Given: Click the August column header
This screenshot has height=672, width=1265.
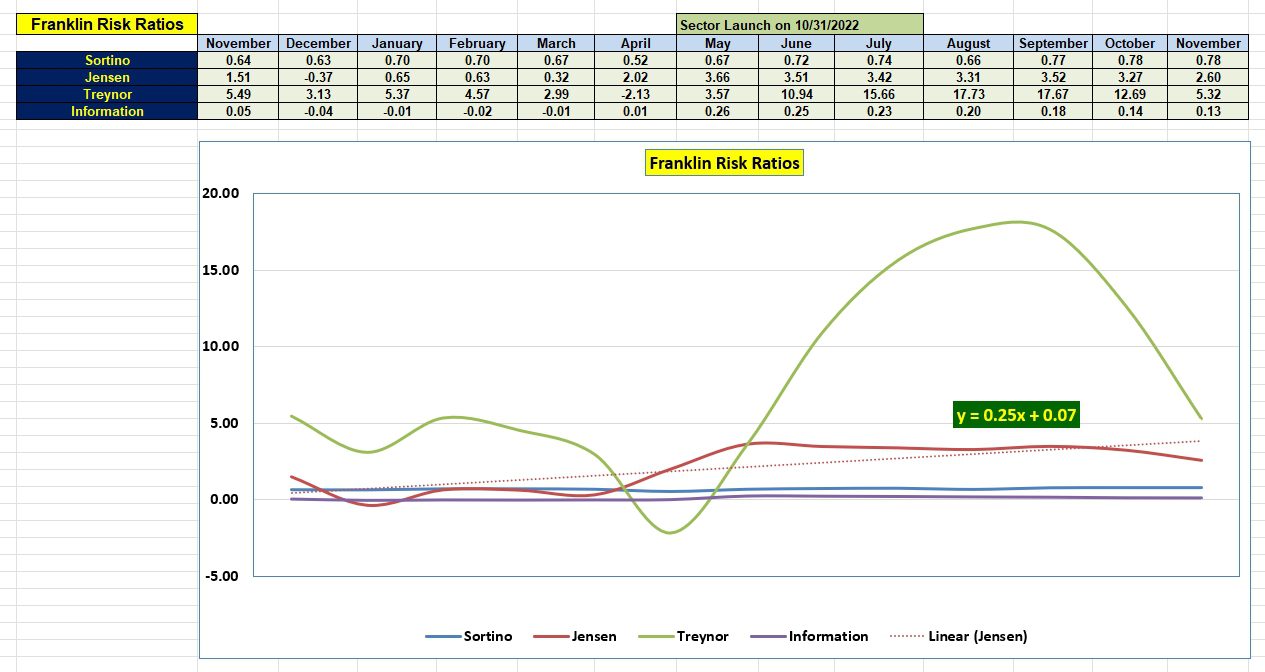Looking at the screenshot, I should pyautogui.click(x=968, y=43).
